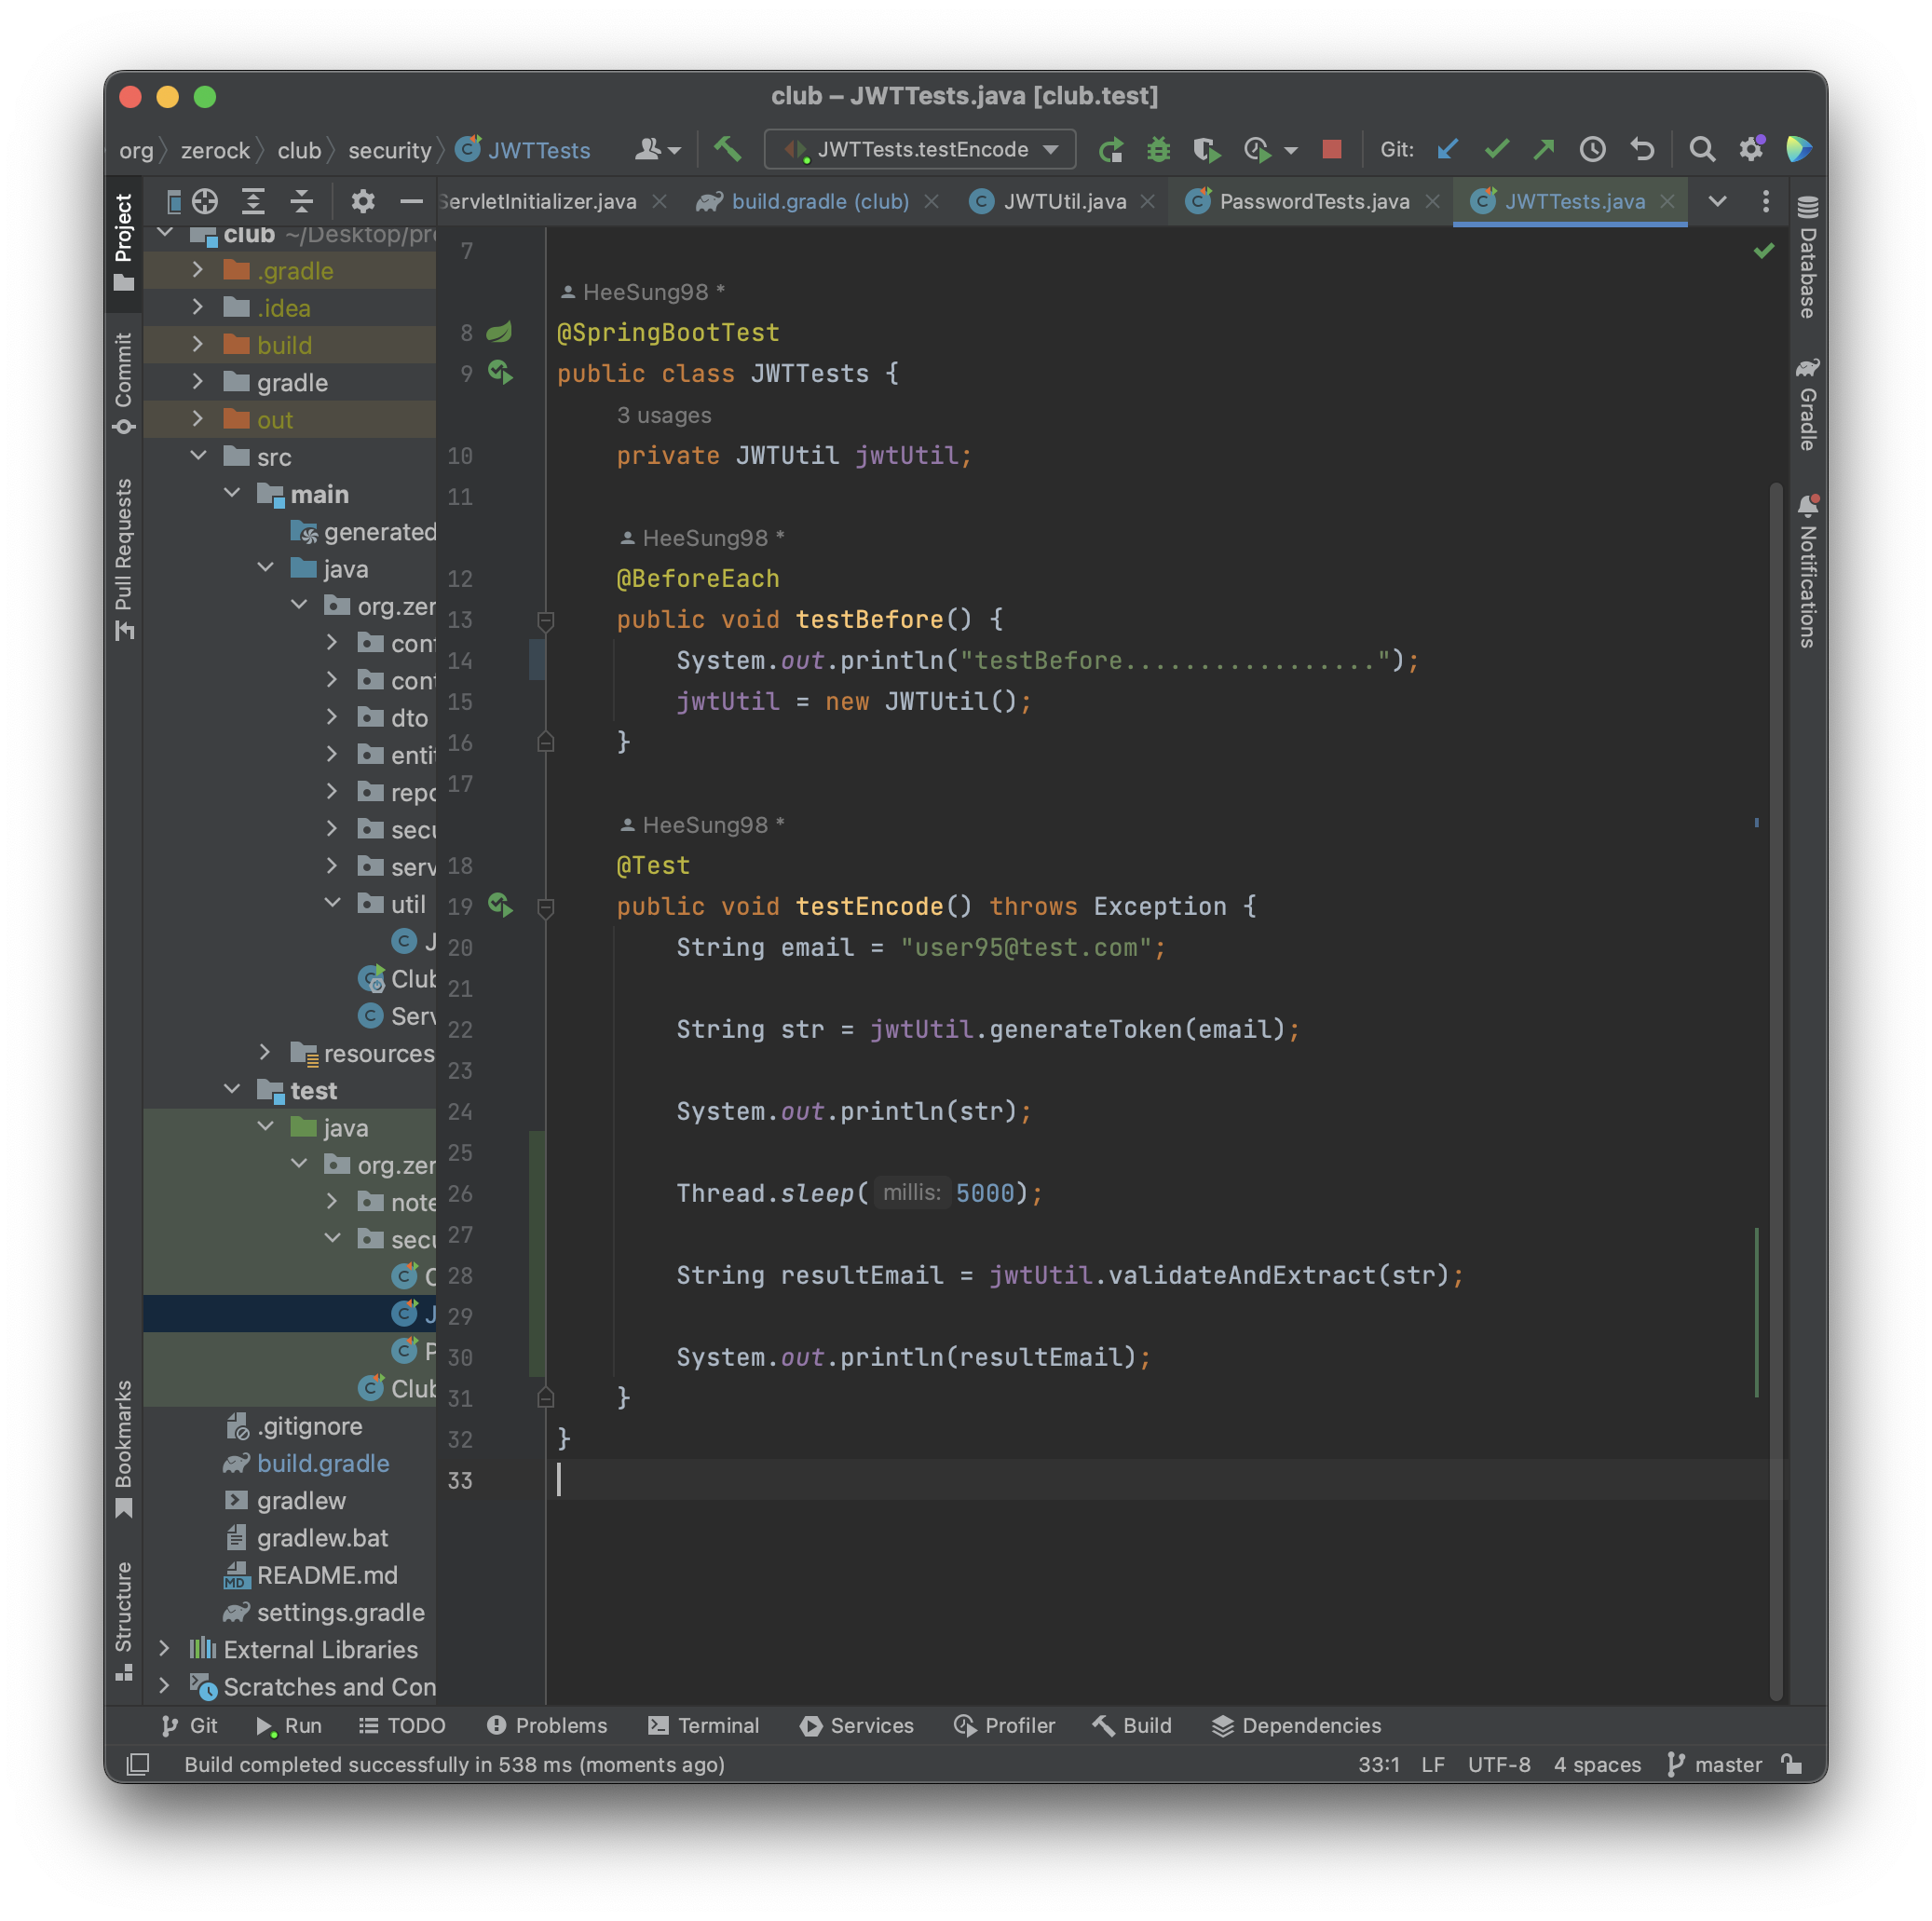Run with coverage shield icon
Screen dimensions: 1932x1921
pyautogui.click(x=1207, y=150)
